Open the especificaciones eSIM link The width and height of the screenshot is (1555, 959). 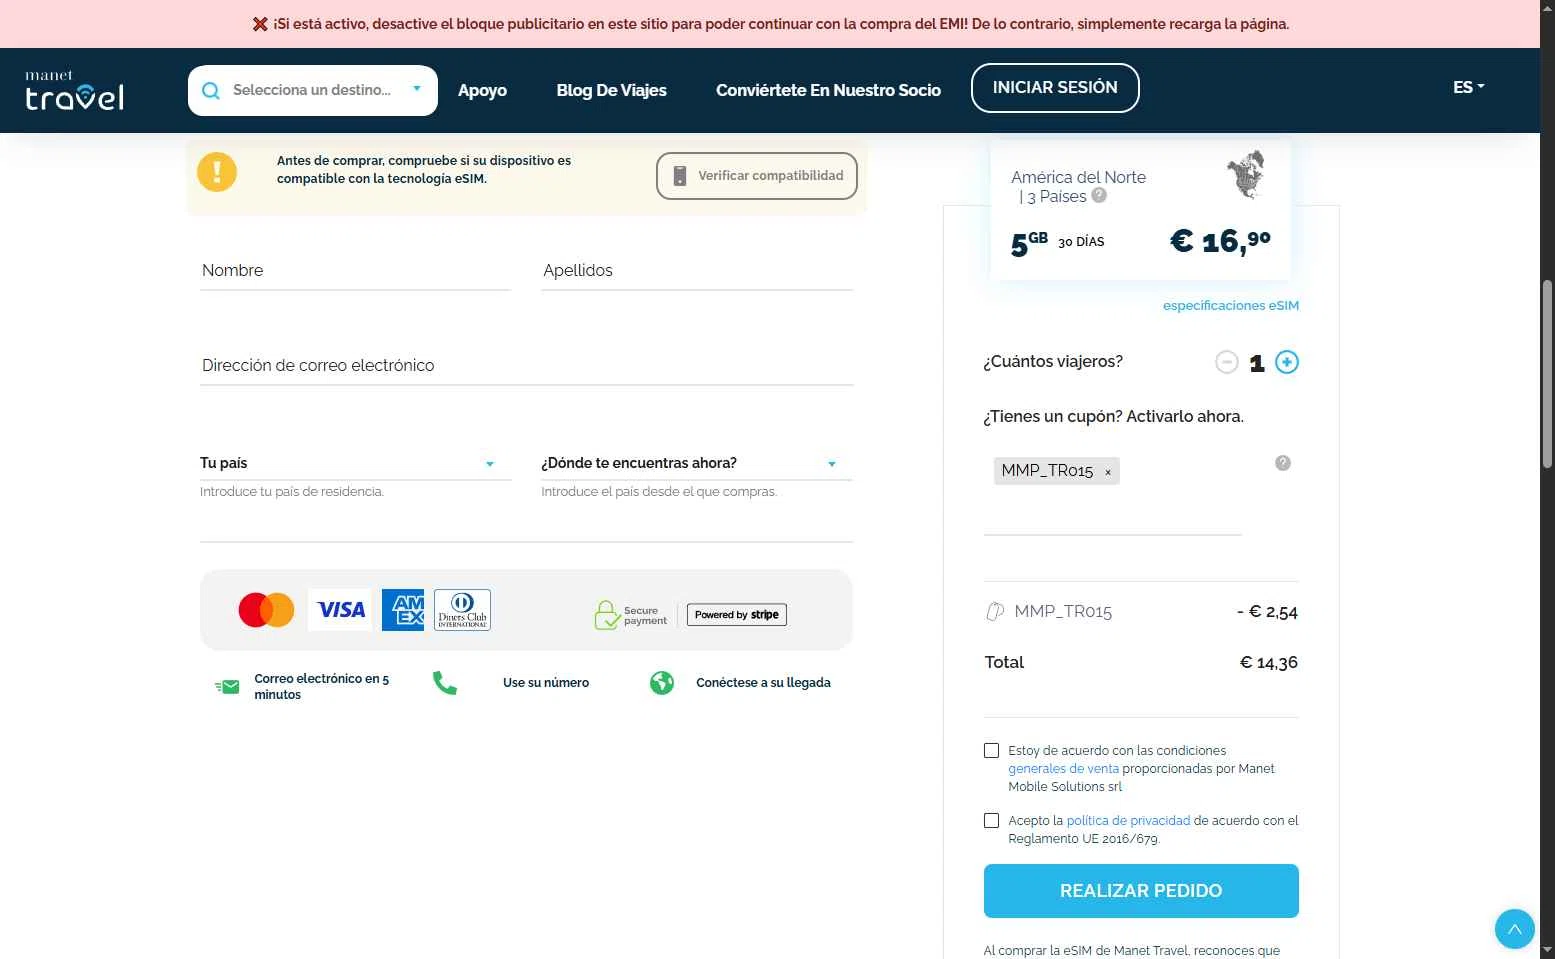pyautogui.click(x=1231, y=305)
